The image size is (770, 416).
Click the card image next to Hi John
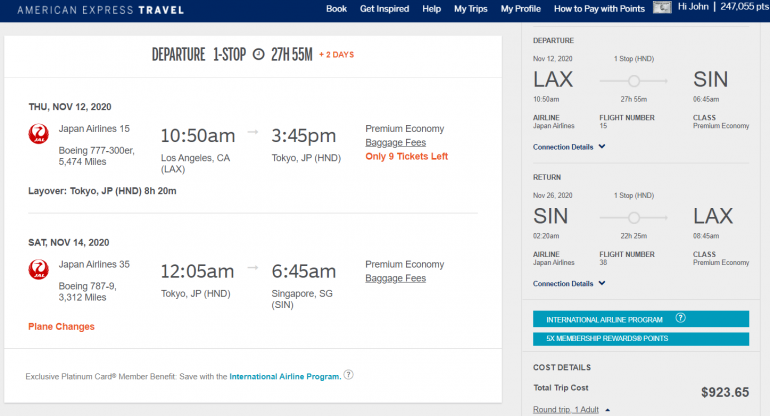[x=662, y=8]
